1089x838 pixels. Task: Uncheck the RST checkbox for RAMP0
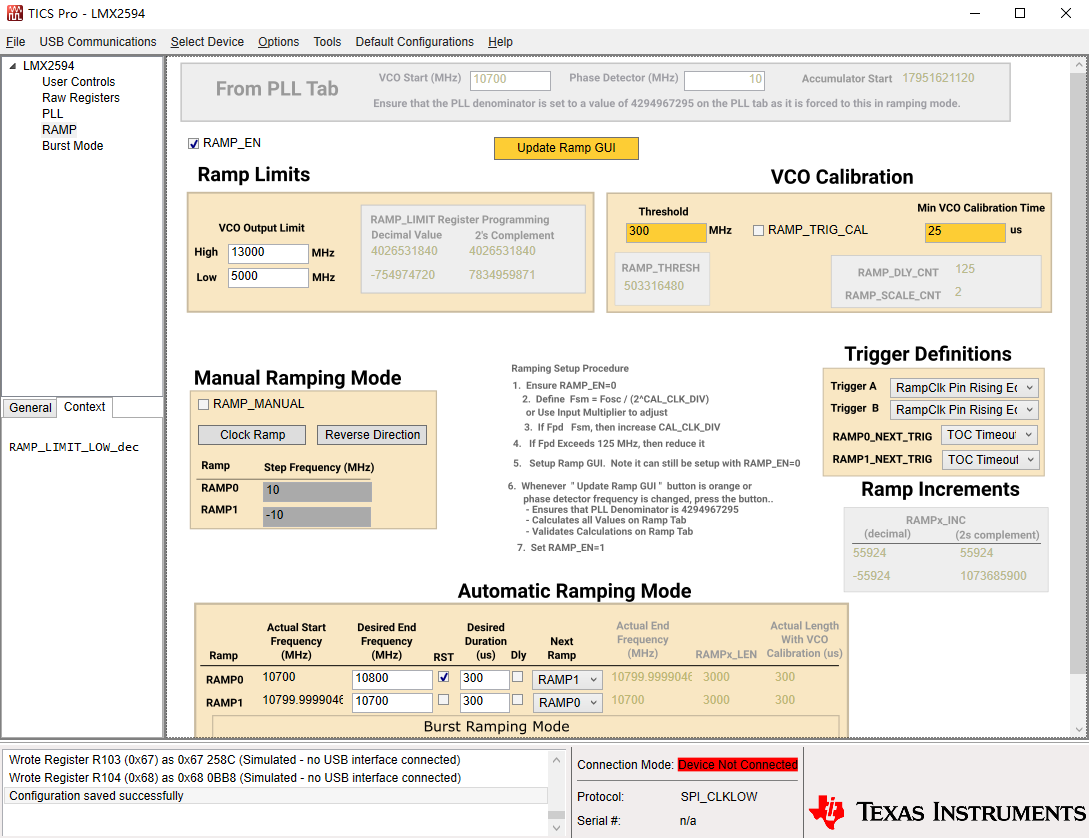click(443, 677)
